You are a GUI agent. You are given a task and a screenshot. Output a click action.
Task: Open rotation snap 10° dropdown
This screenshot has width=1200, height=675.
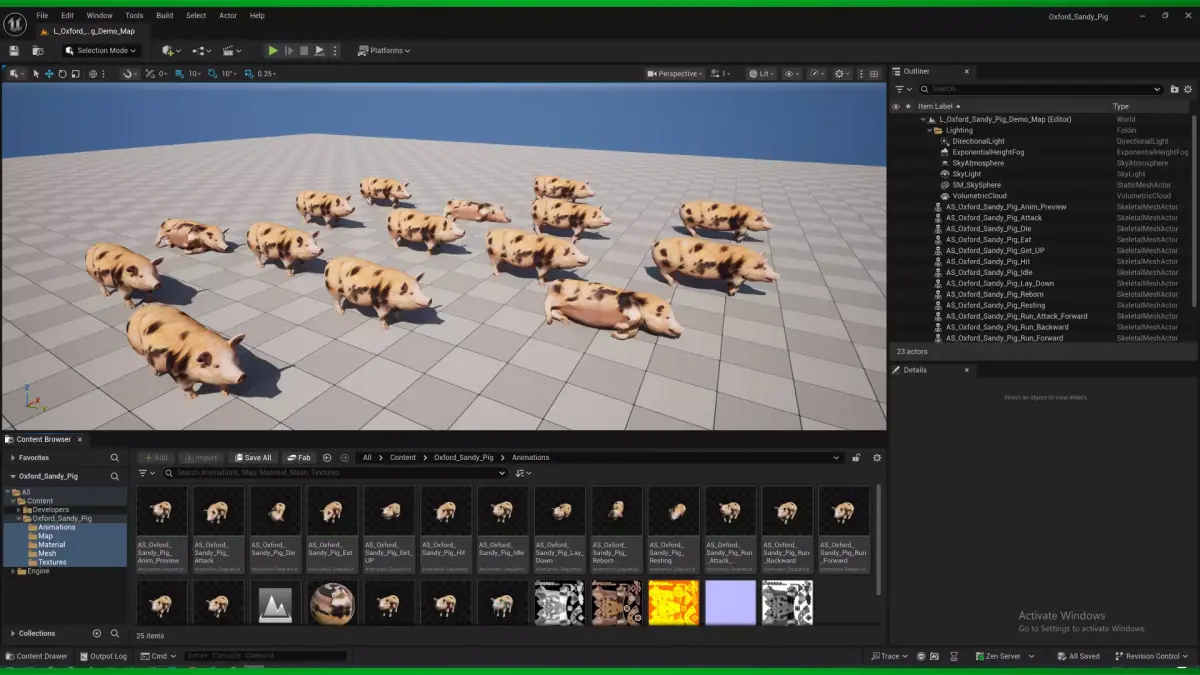229,74
